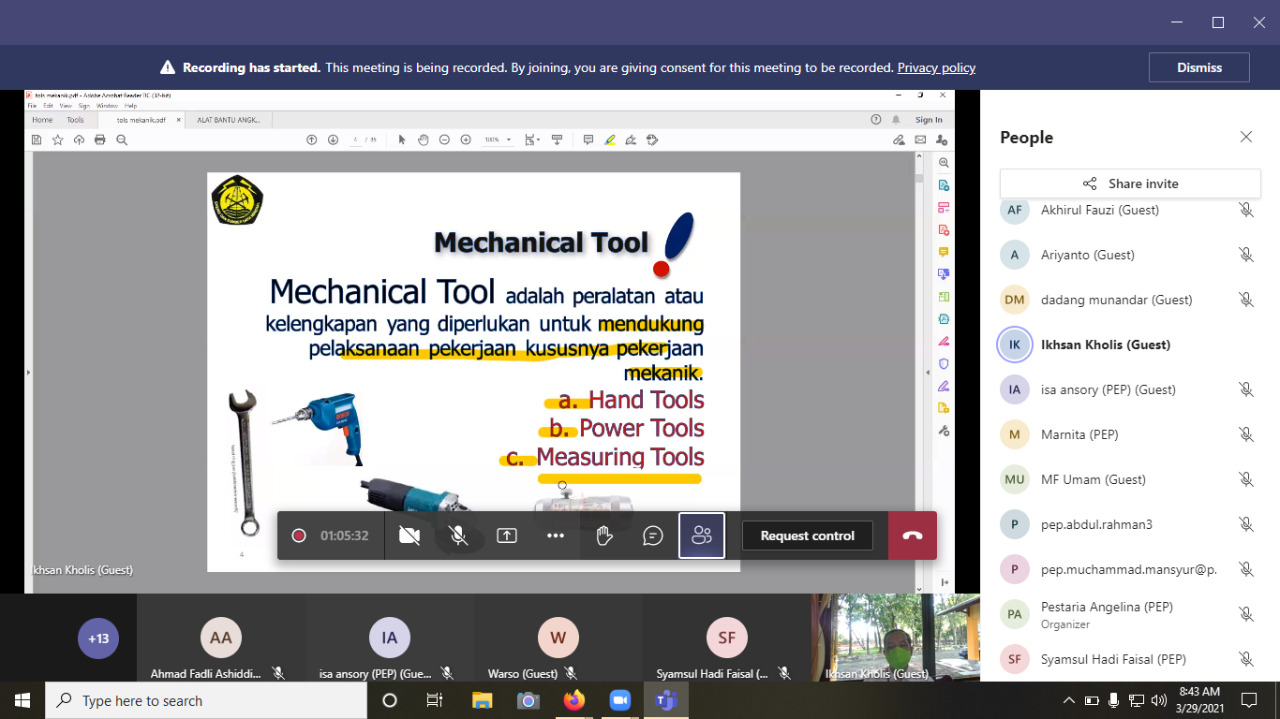Select Ikhsan Kholis (Guest) in People list
The height and width of the screenshot is (719, 1280).
[x=1105, y=345]
